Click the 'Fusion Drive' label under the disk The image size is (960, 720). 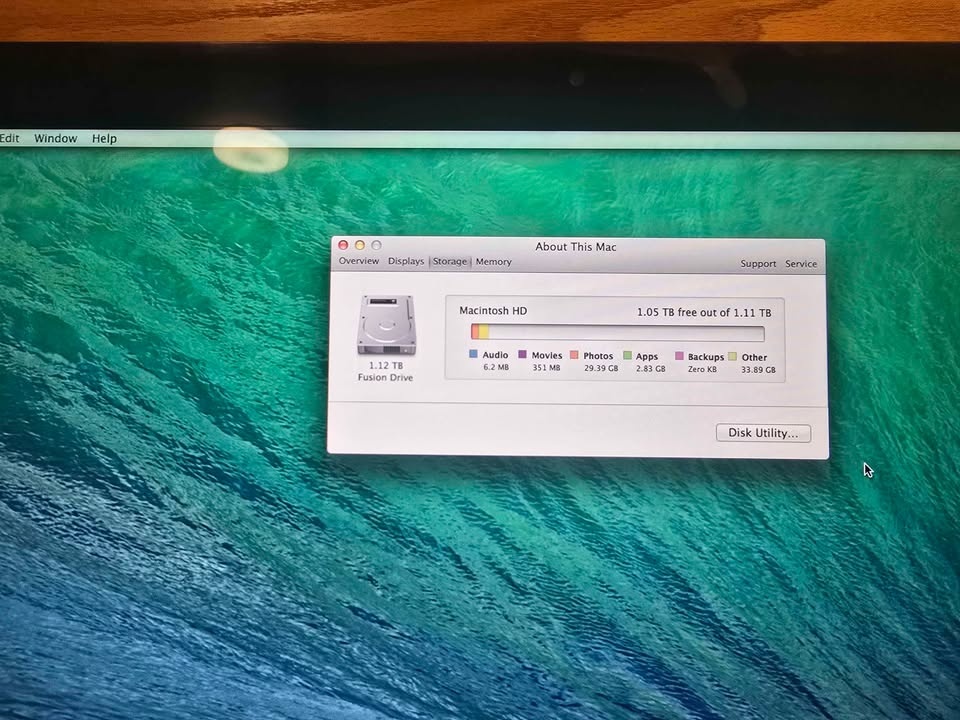[x=385, y=377]
